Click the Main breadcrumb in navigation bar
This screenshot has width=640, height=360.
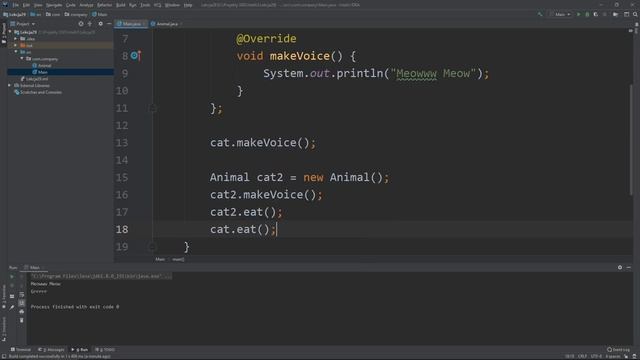(x=100, y=14)
